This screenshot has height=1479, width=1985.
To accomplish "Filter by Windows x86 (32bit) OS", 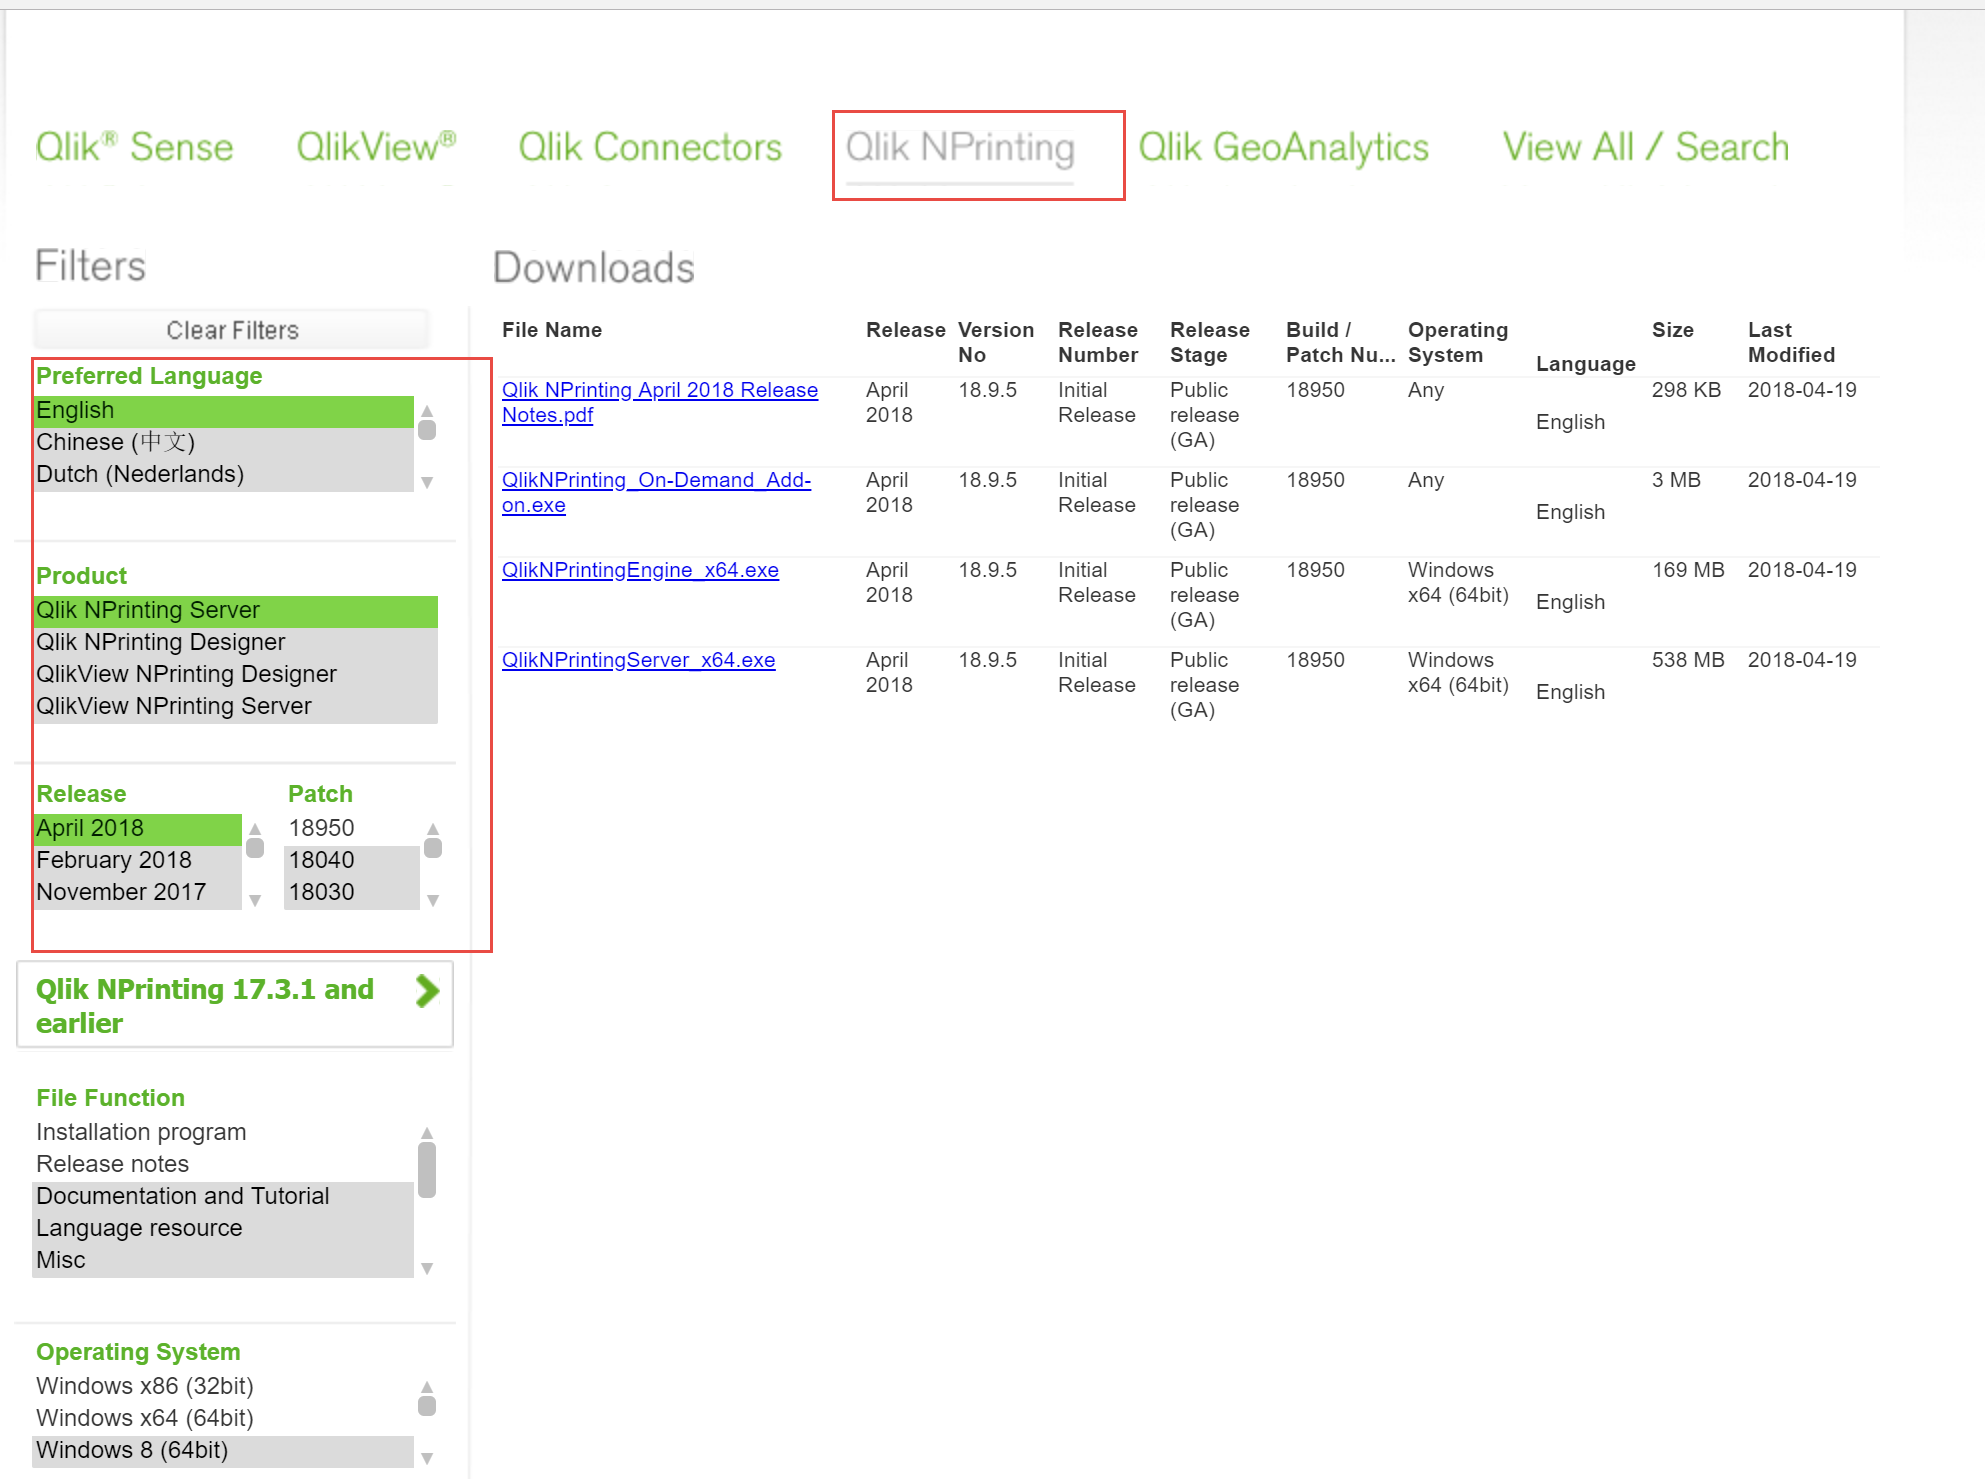I will click(224, 1386).
